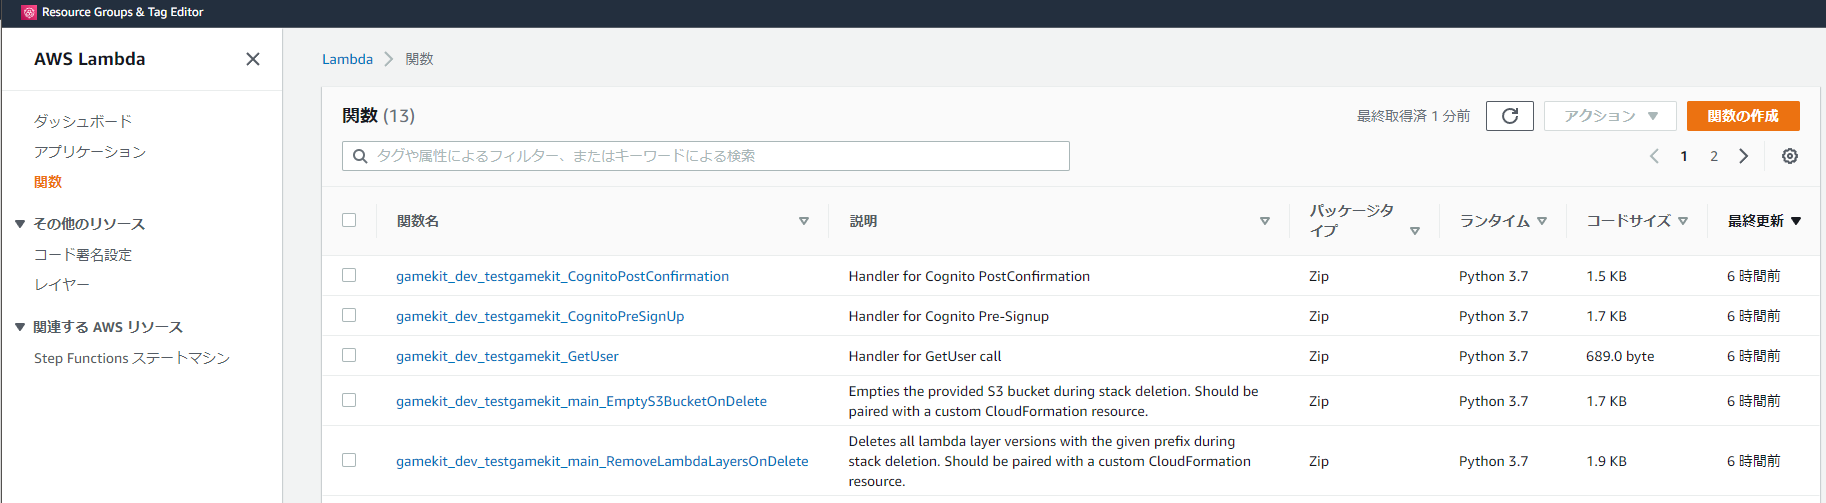1826x503 pixels.
Task: Toggle the select-all functions checkbox
Action: (x=349, y=220)
